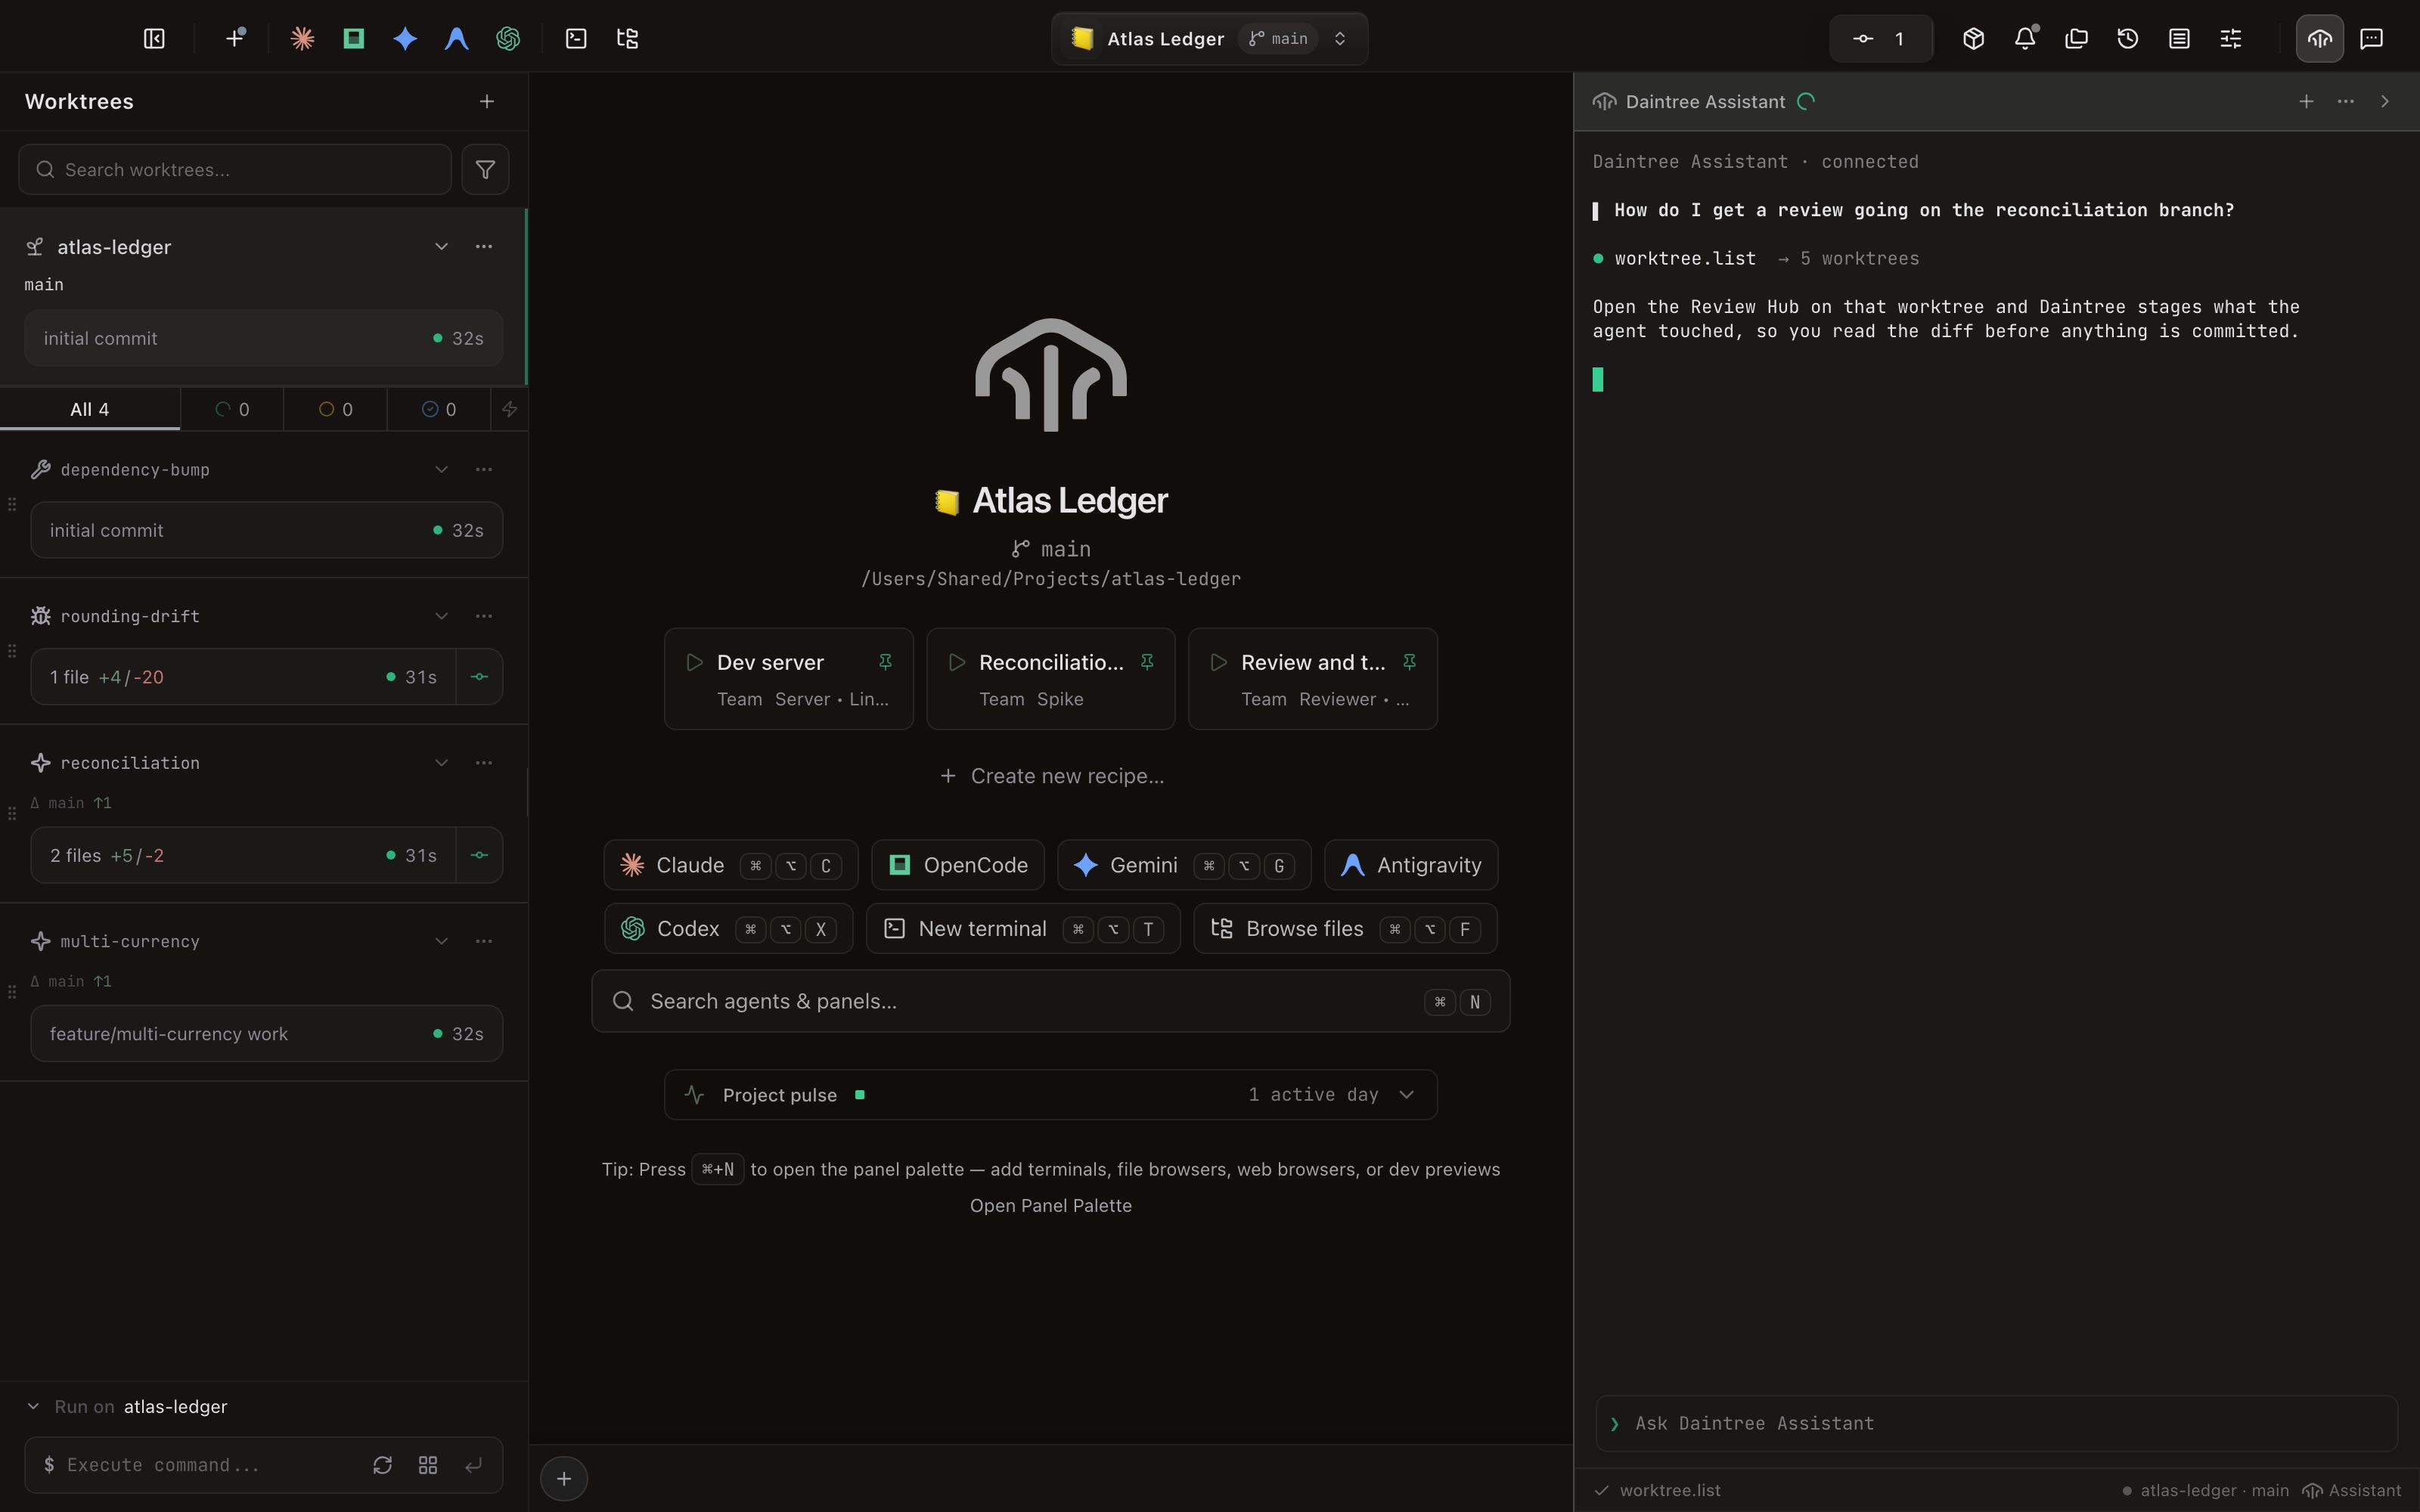Viewport: 2420px width, 1512px height.
Task: Open the grid icon in the command bar
Action: coord(428,1465)
